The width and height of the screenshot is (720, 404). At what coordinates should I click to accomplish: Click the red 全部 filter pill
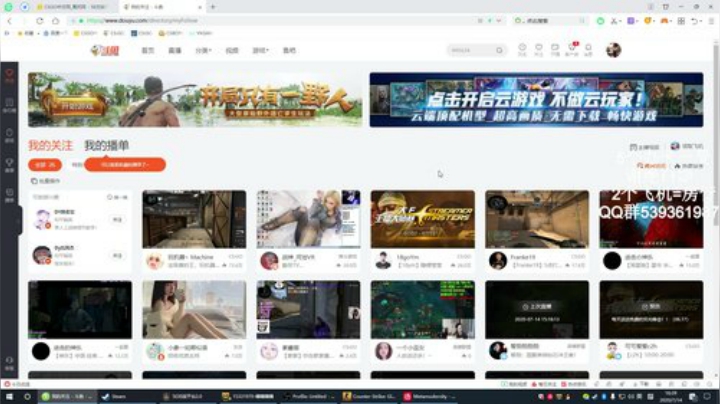click(x=45, y=164)
